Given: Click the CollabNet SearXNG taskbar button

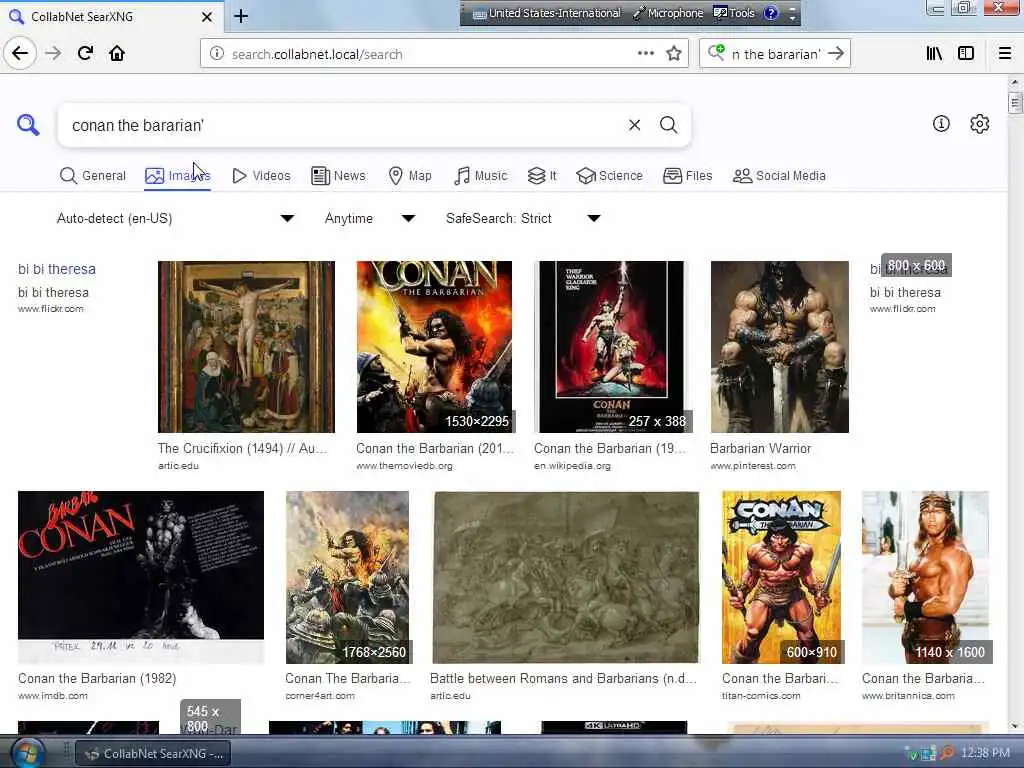Looking at the screenshot, I should point(154,753).
